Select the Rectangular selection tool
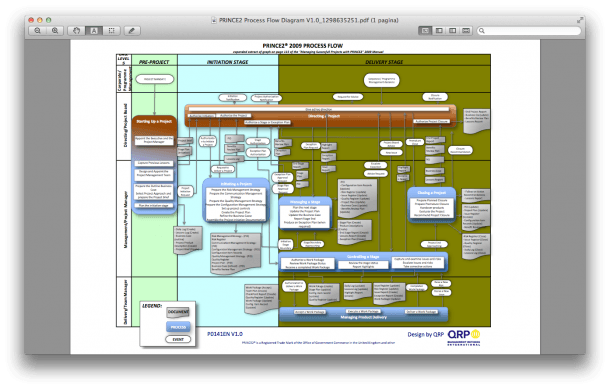This screenshot has height=389, width=610. (x=111, y=30)
